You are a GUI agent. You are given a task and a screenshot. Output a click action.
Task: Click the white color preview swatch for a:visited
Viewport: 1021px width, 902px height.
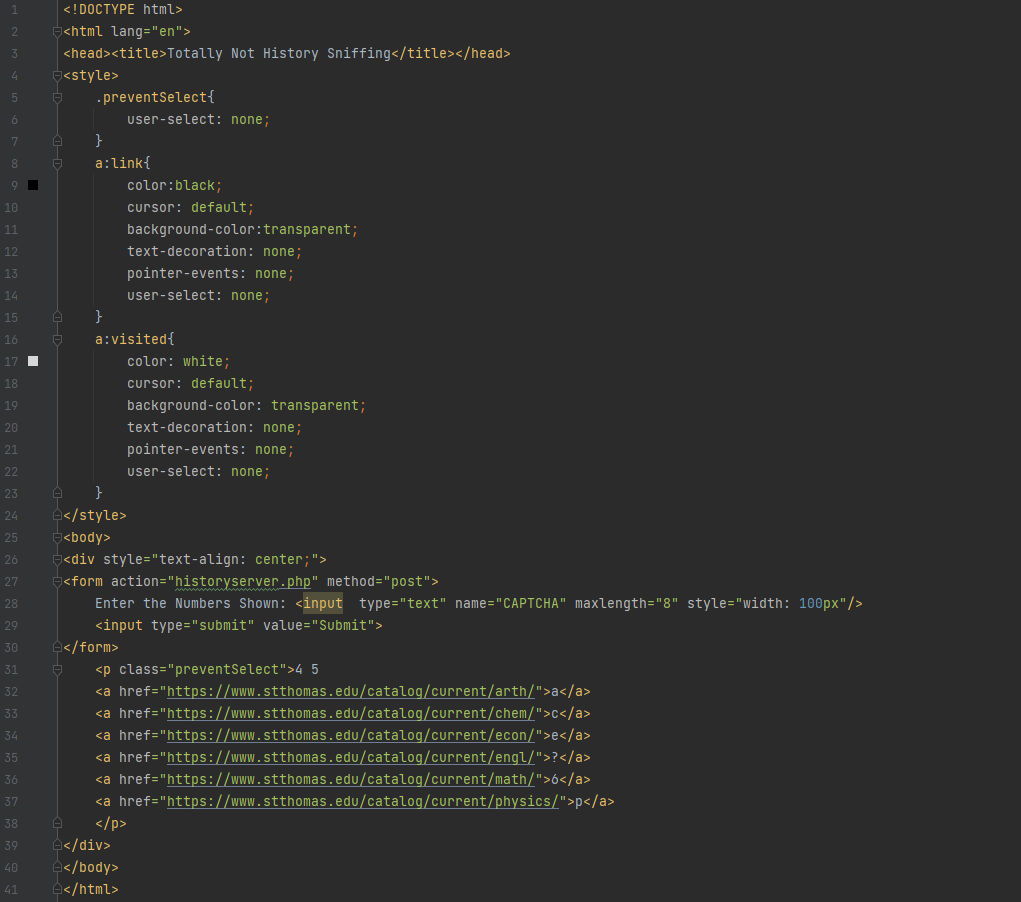(33, 361)
